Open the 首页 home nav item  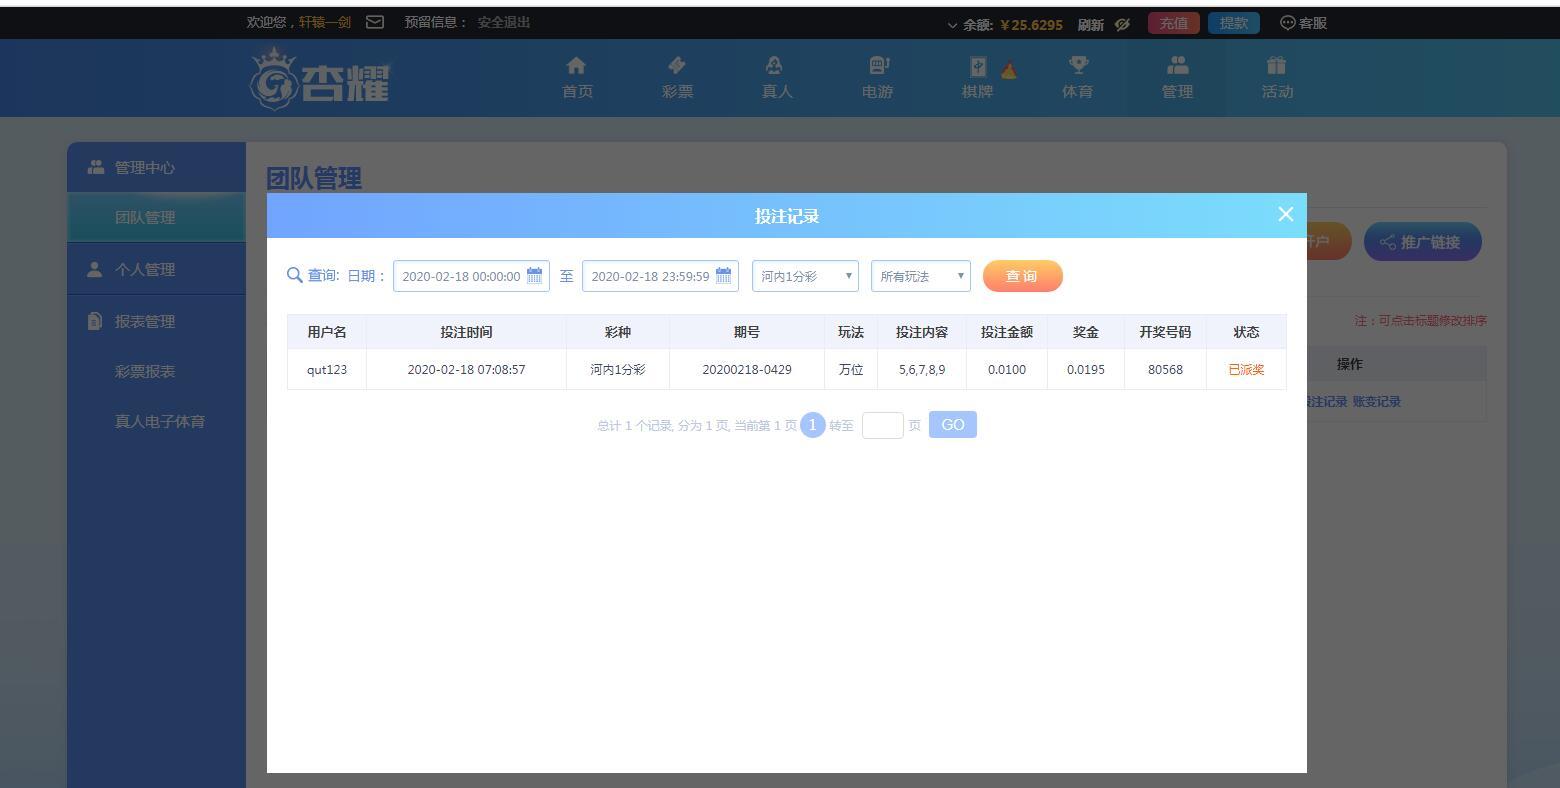click(x=577, y=78)
